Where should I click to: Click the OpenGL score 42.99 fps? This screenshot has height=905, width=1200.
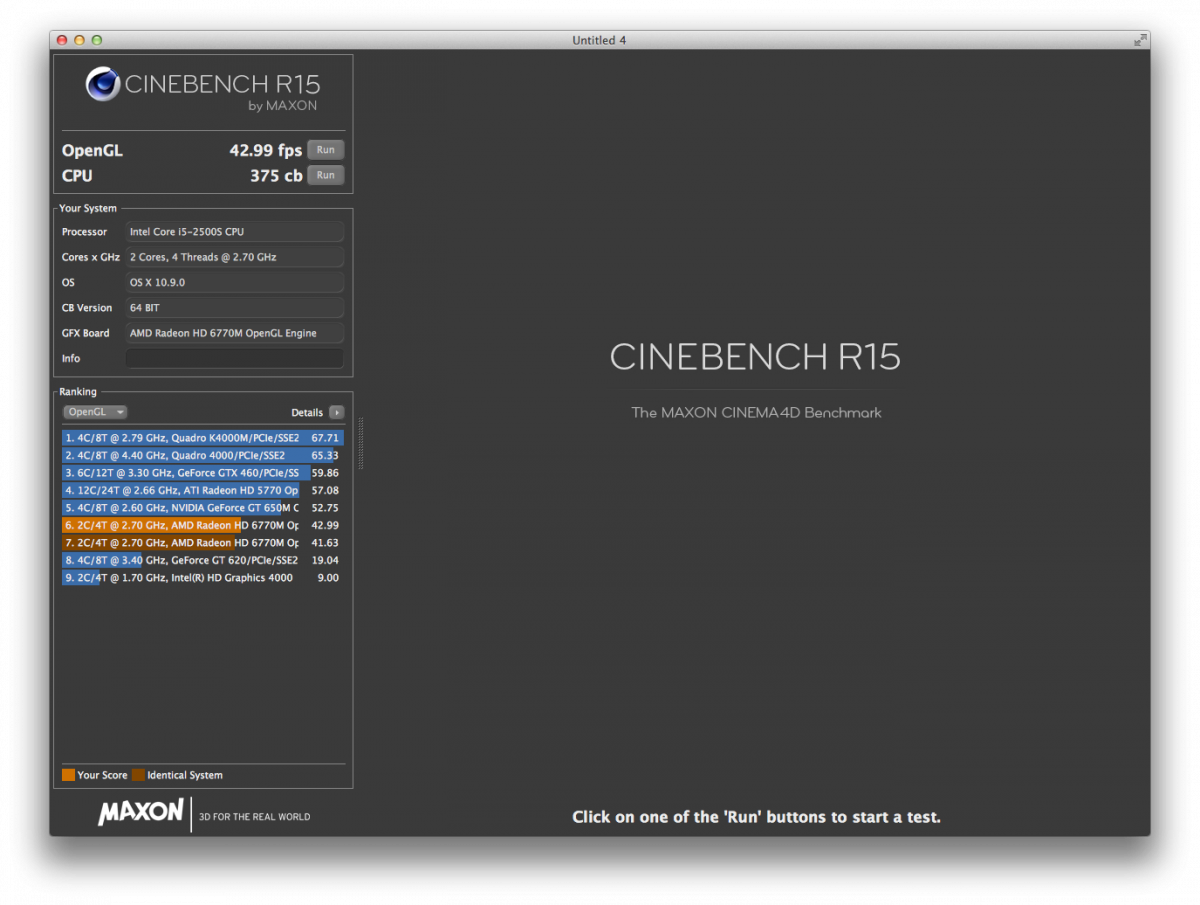(265, 150)
